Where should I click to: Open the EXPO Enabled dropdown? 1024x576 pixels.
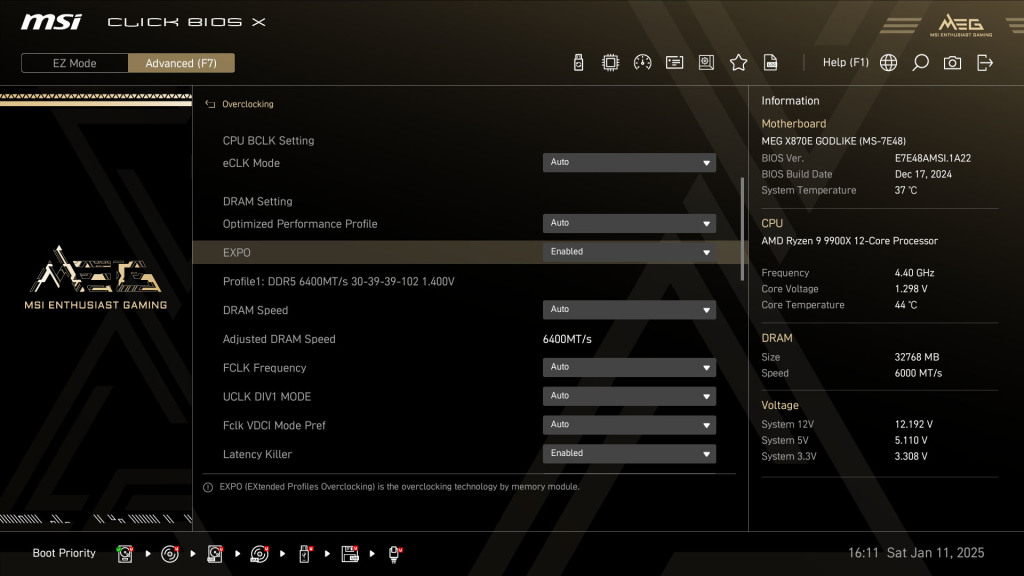(629, 252)
